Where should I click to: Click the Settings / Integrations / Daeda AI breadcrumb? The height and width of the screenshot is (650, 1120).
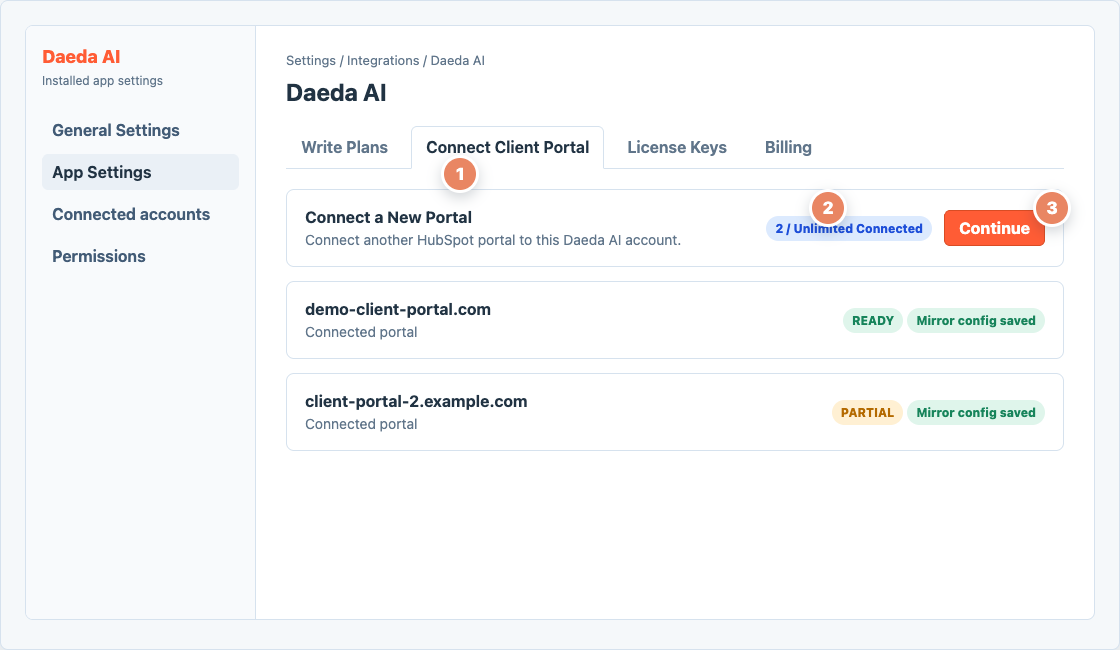coord(385,61)
